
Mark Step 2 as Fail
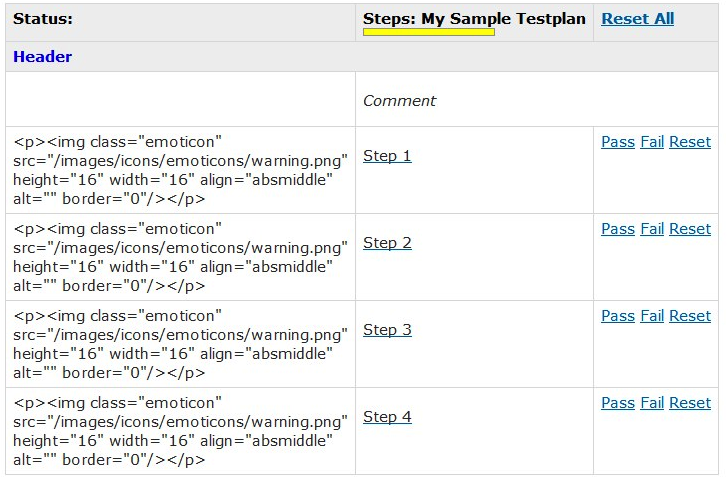[652, 229]
